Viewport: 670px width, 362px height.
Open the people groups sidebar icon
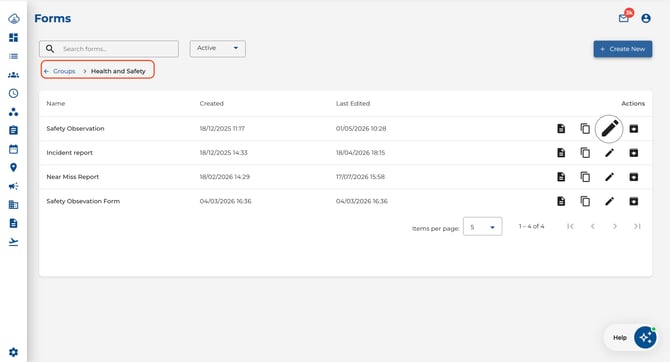tap(14, 75)
